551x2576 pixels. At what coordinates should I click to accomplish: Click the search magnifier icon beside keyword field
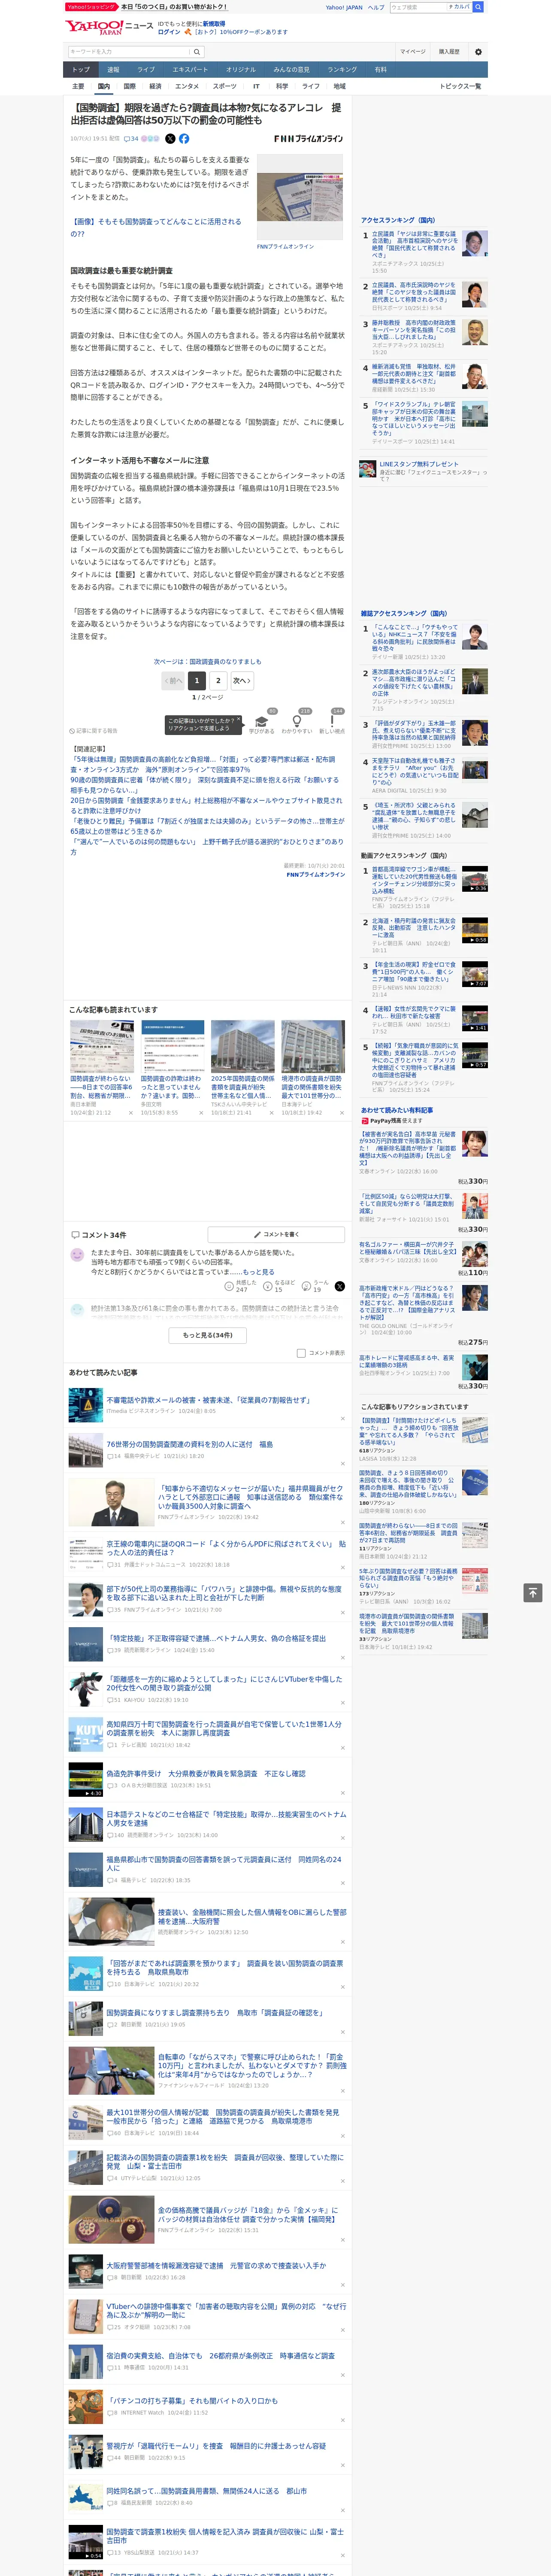[x=197, y=52]
